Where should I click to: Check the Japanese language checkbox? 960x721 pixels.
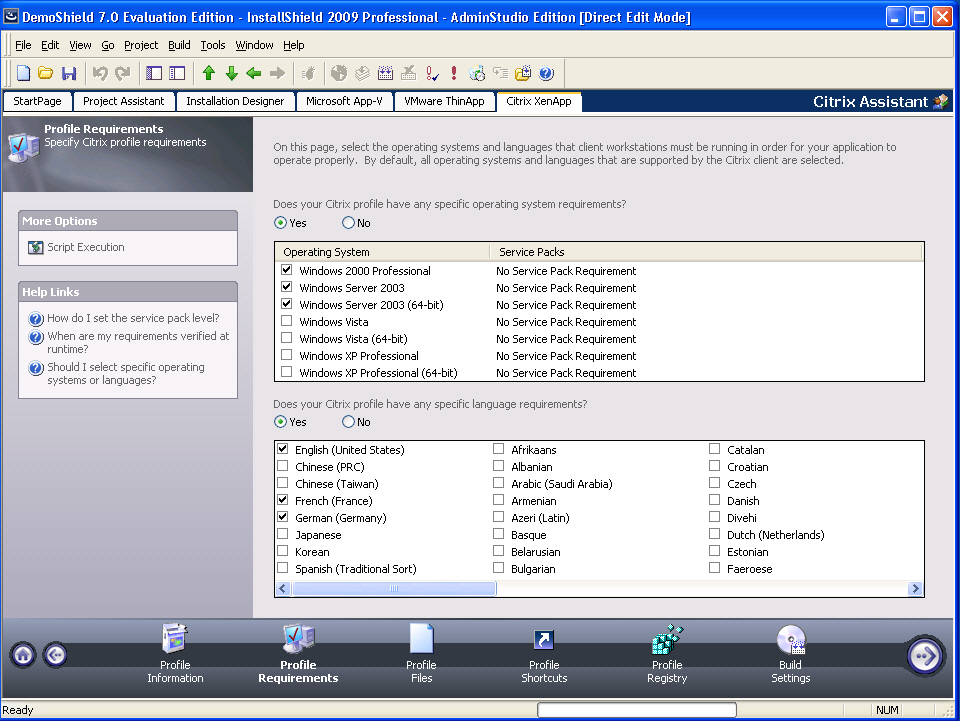(x=284, y=535)
